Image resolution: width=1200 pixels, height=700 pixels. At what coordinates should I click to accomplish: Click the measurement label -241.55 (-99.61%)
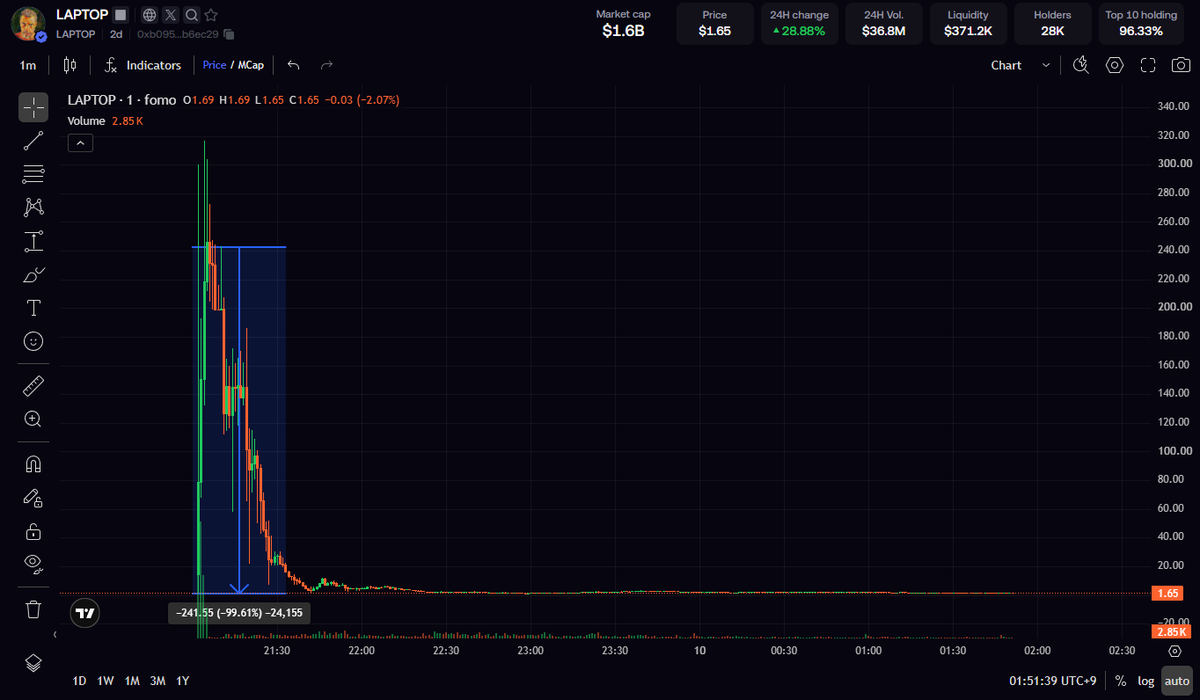(x=240, y=612)
